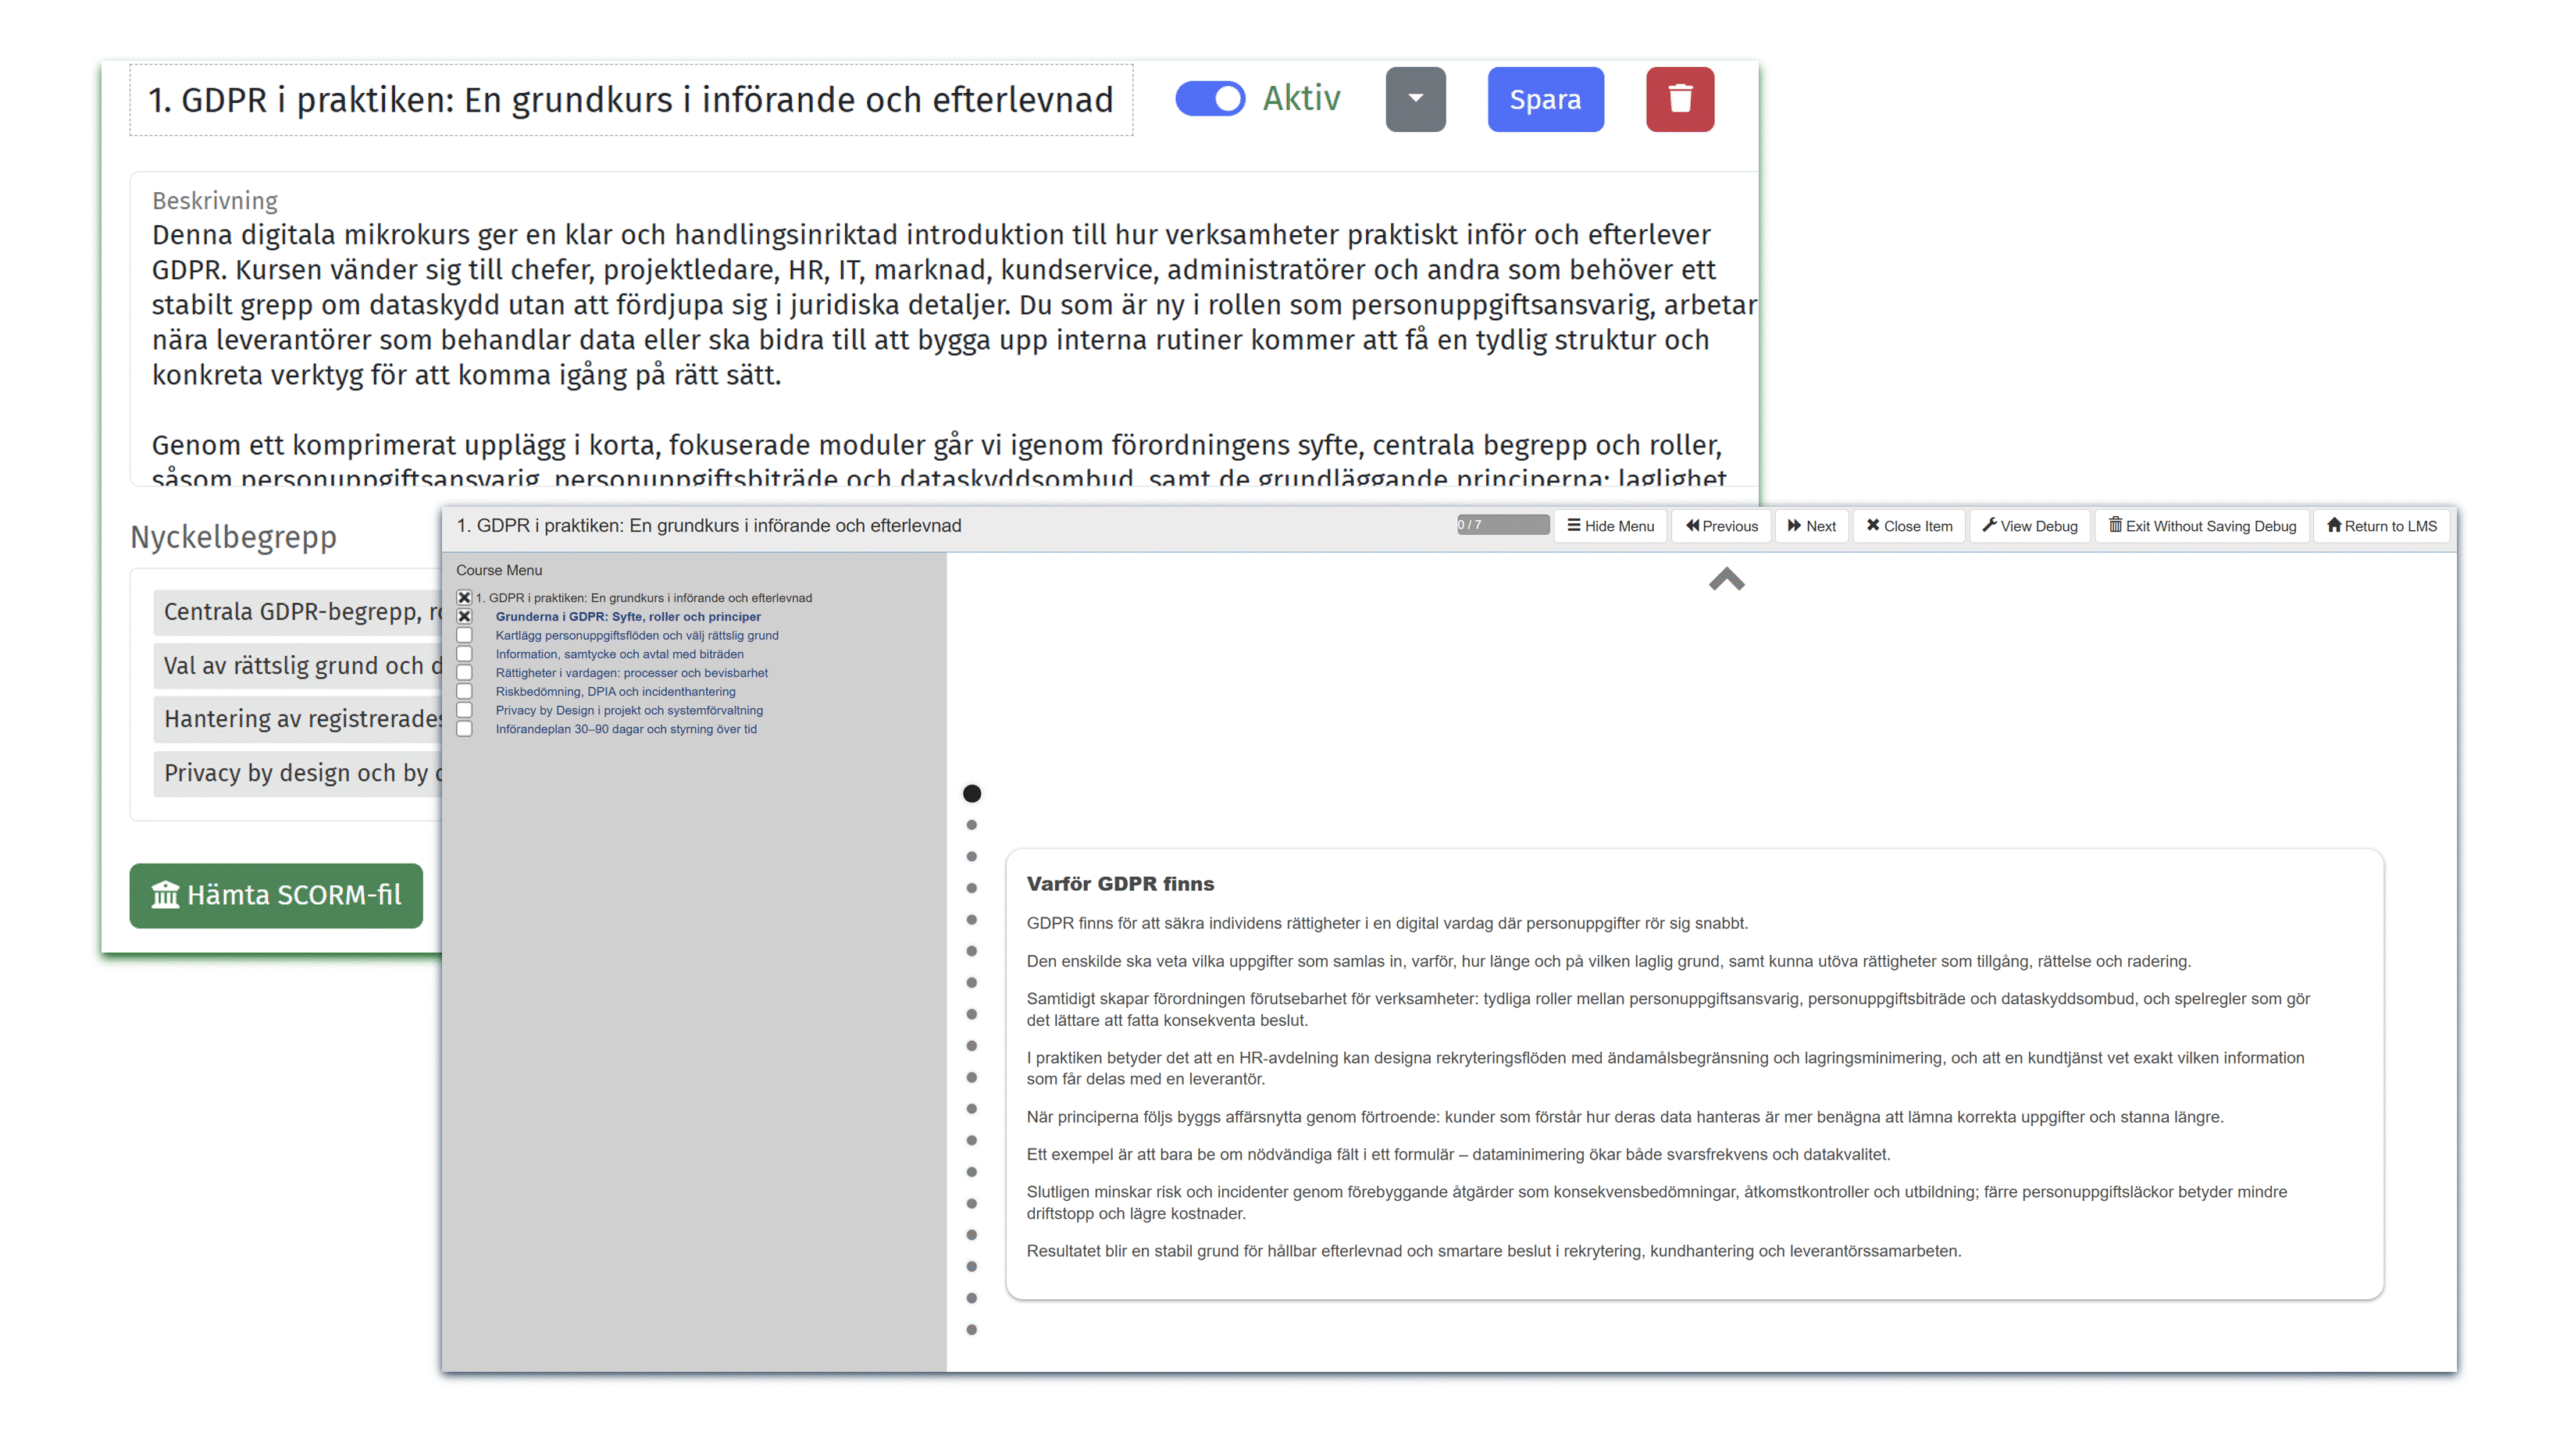
Task: Toggle checkbox for the top-level course item
Action: [x=464, y=598]
